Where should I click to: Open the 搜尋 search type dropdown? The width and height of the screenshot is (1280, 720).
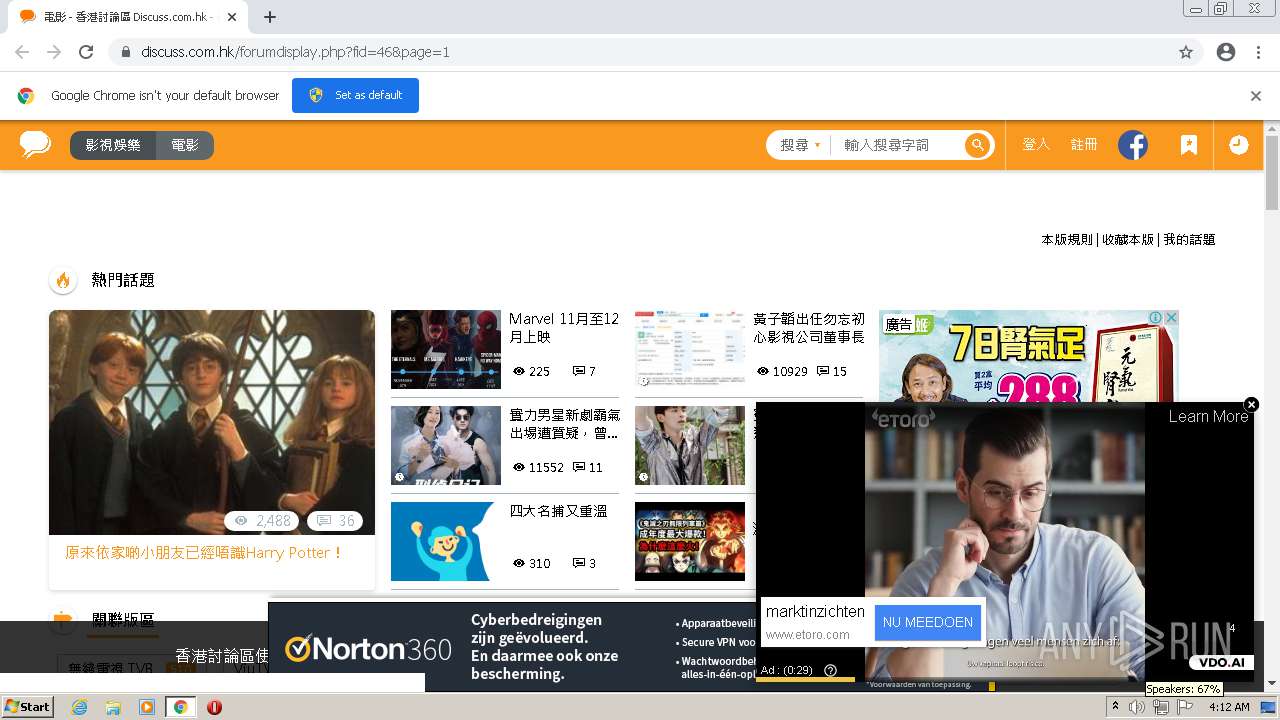tap(800, 145)
